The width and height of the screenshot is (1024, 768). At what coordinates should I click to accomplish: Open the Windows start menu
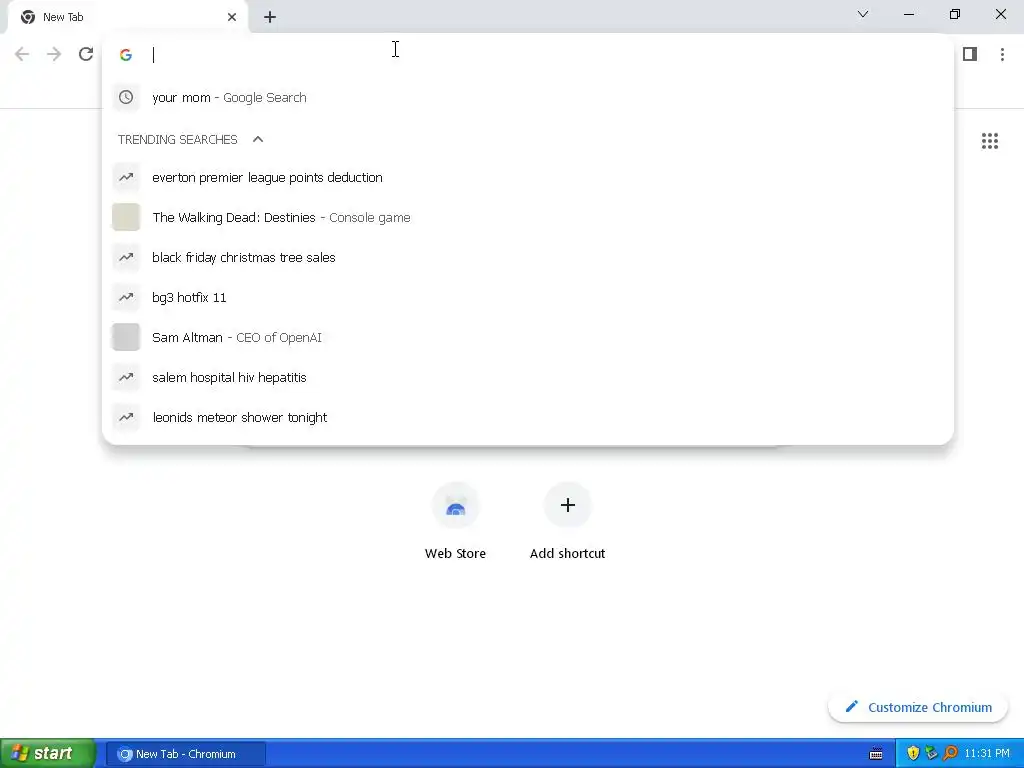click(47, 754)
